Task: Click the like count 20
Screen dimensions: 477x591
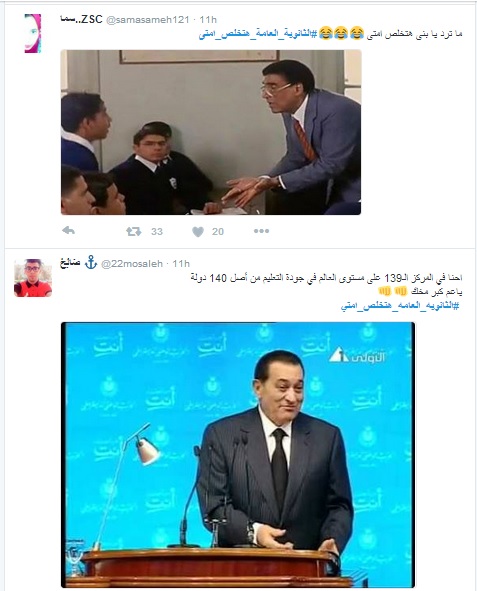Action: 218,231
